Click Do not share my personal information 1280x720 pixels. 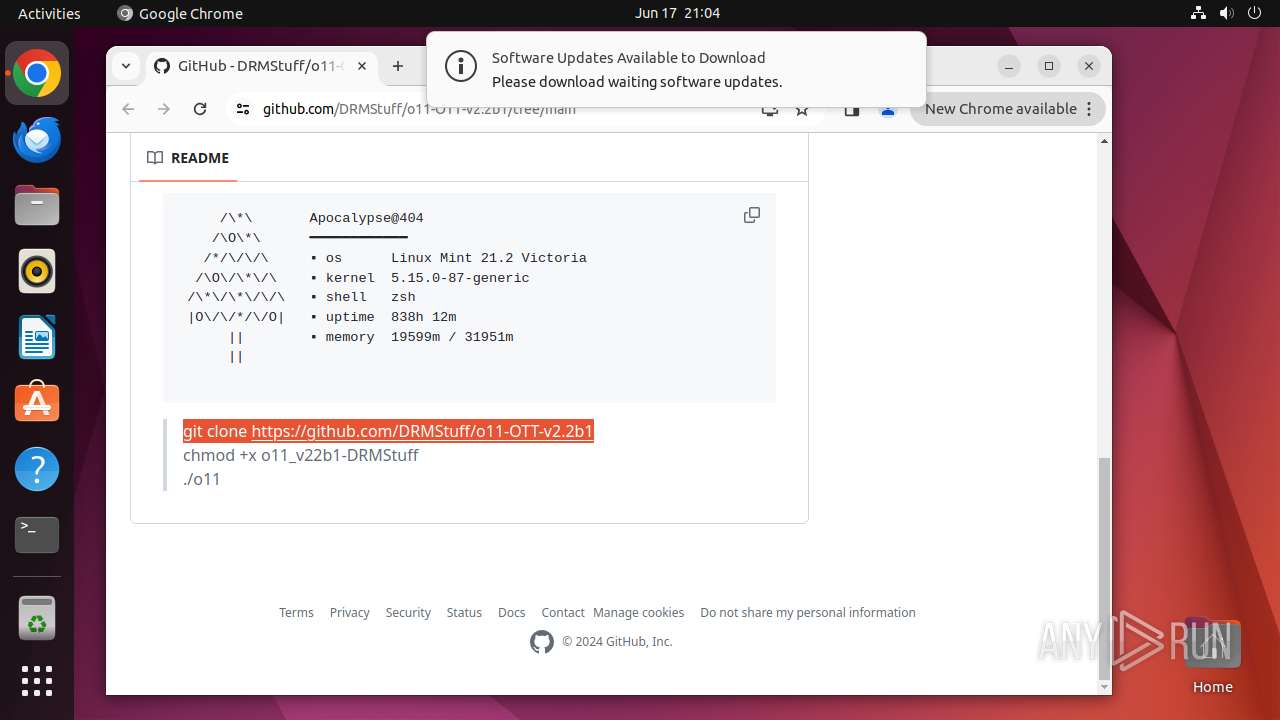click(808, 612)
